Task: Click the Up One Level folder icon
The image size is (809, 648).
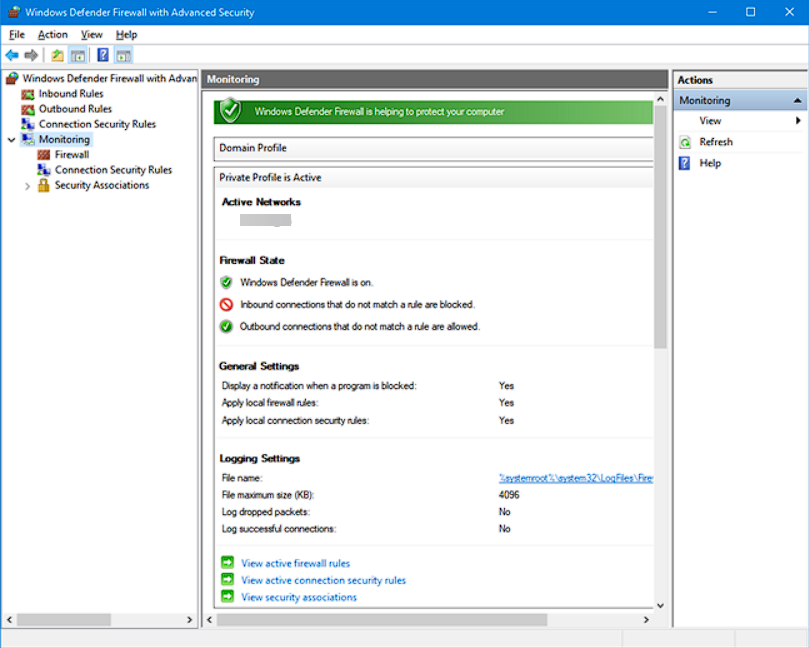Action: pos(58,56)
